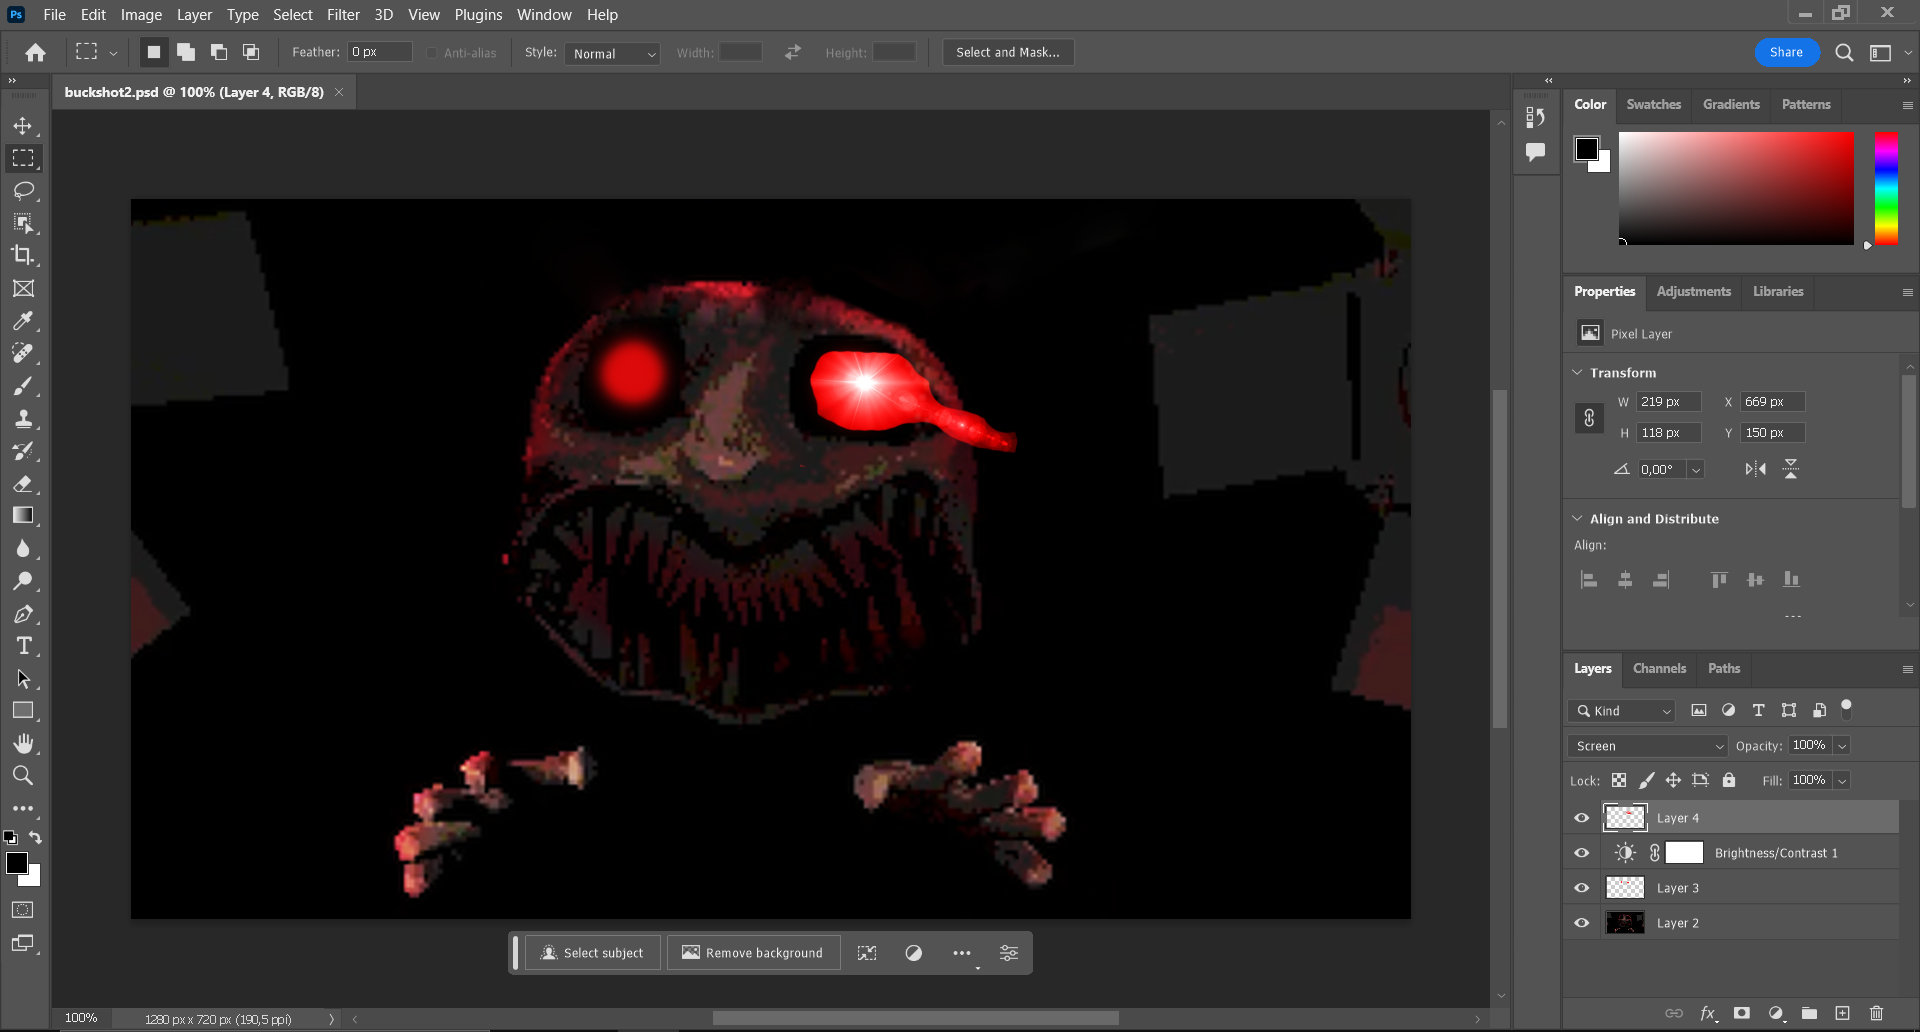Click the Remove background button
The image size is (1920, 1032).
[753, 952]
